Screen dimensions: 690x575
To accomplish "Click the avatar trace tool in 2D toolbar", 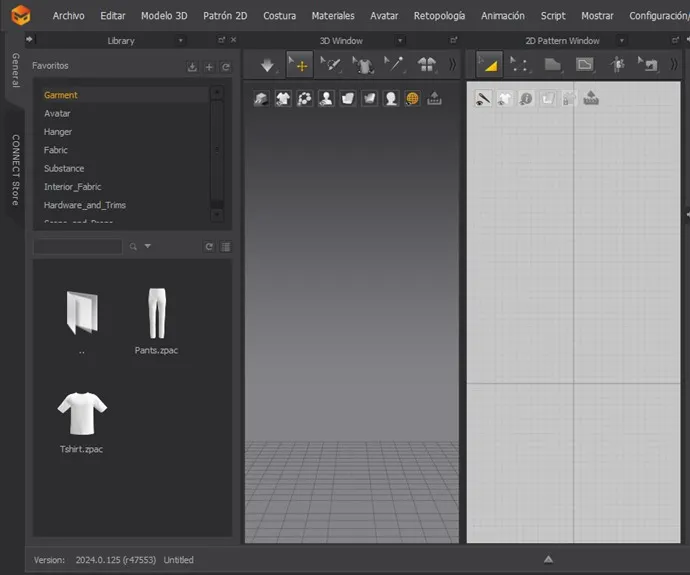I will (617, 65).
